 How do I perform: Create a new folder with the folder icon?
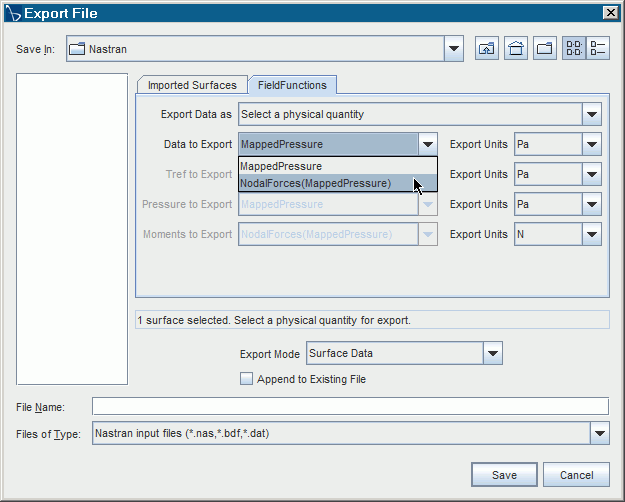point(545,48)
